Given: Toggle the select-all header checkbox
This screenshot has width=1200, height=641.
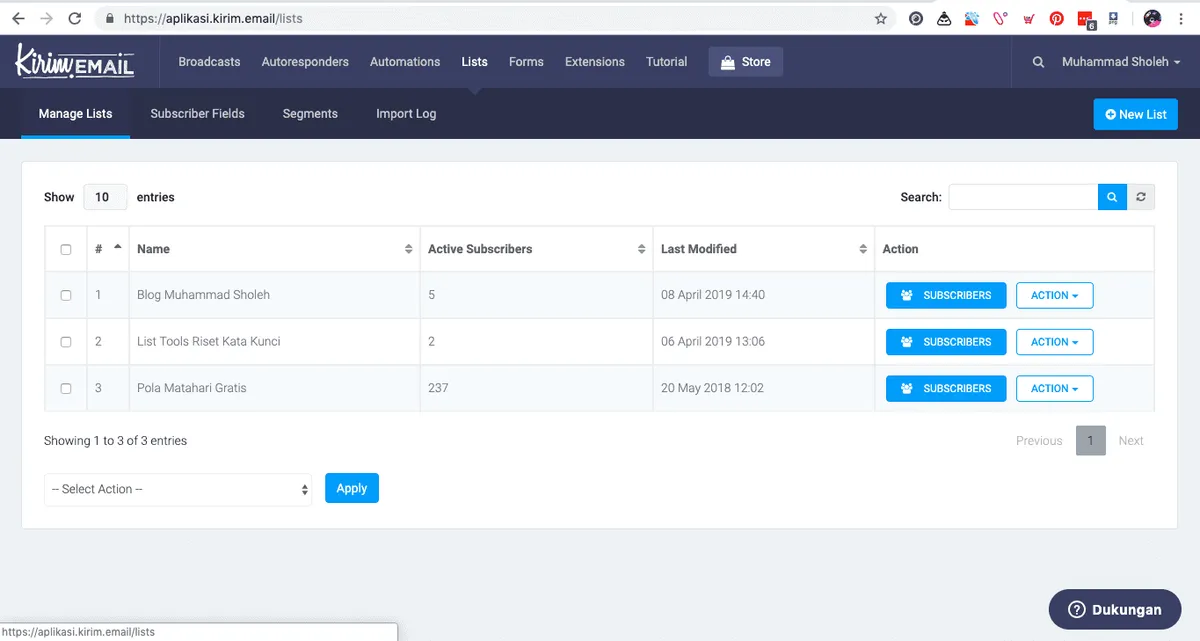Looking at the screenshot, I should [66, 249].
